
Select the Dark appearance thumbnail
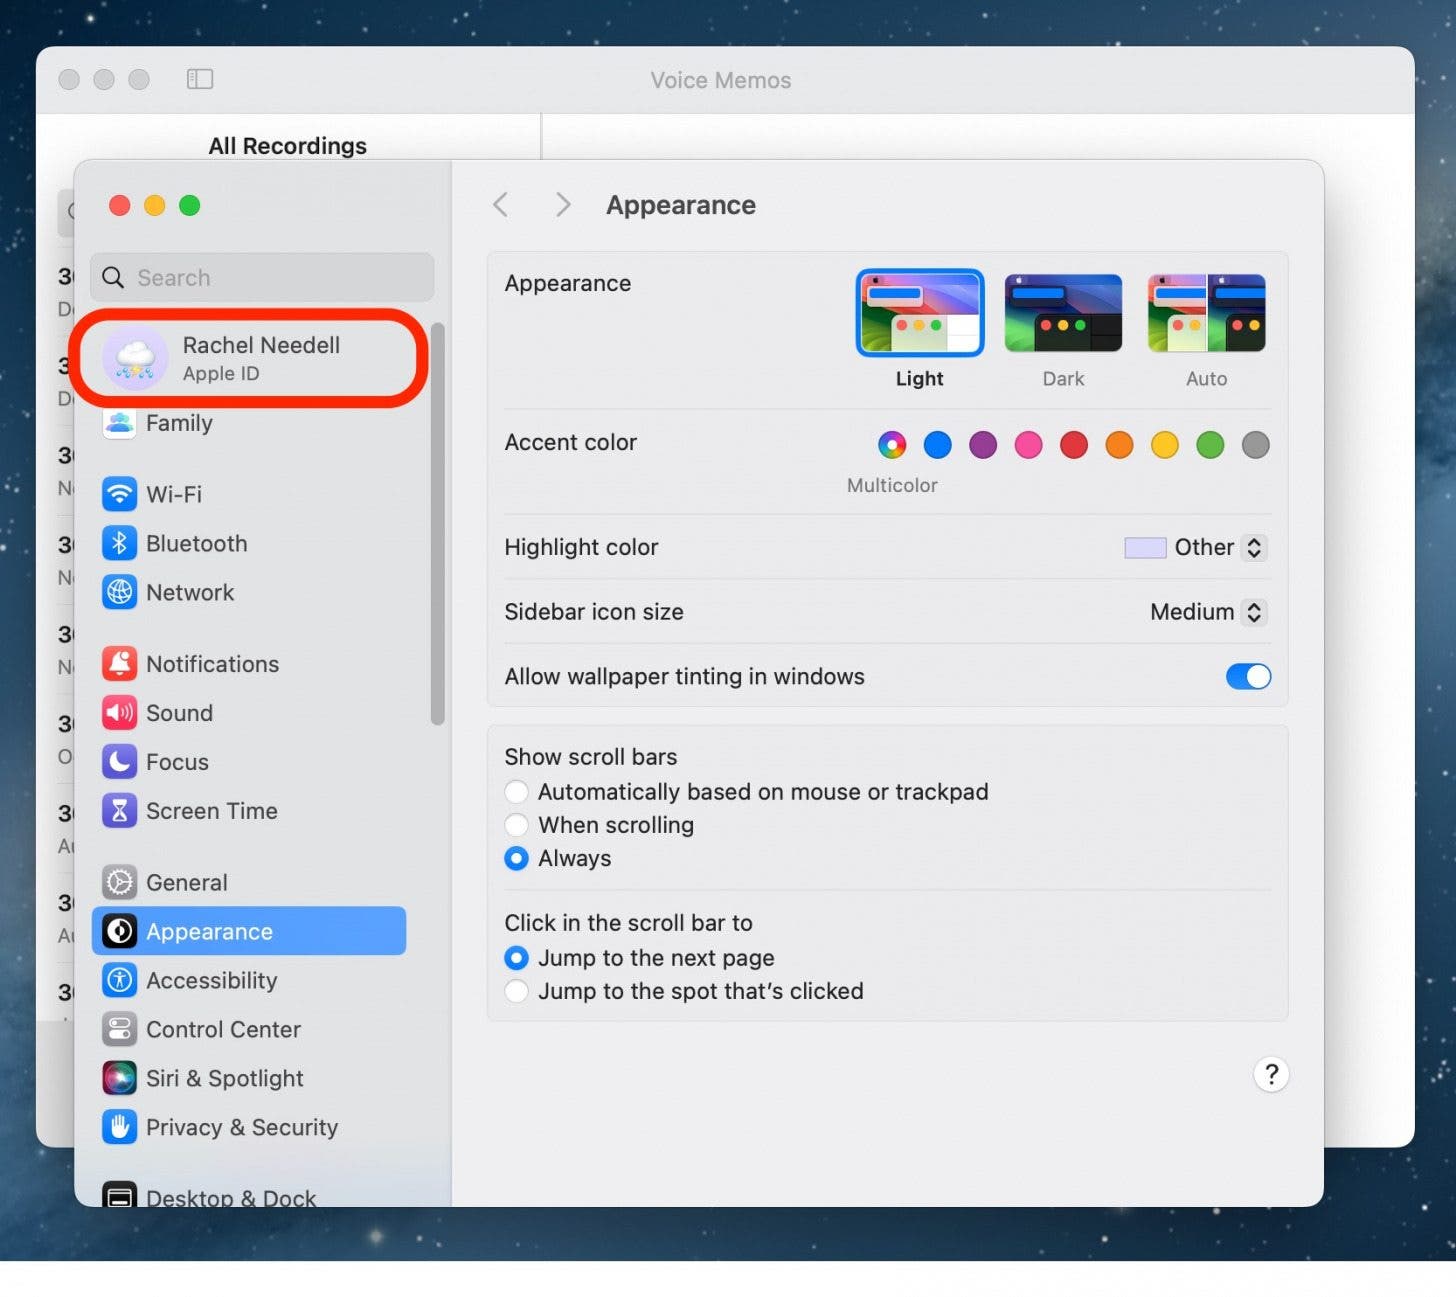click(x=1062, y=314)
